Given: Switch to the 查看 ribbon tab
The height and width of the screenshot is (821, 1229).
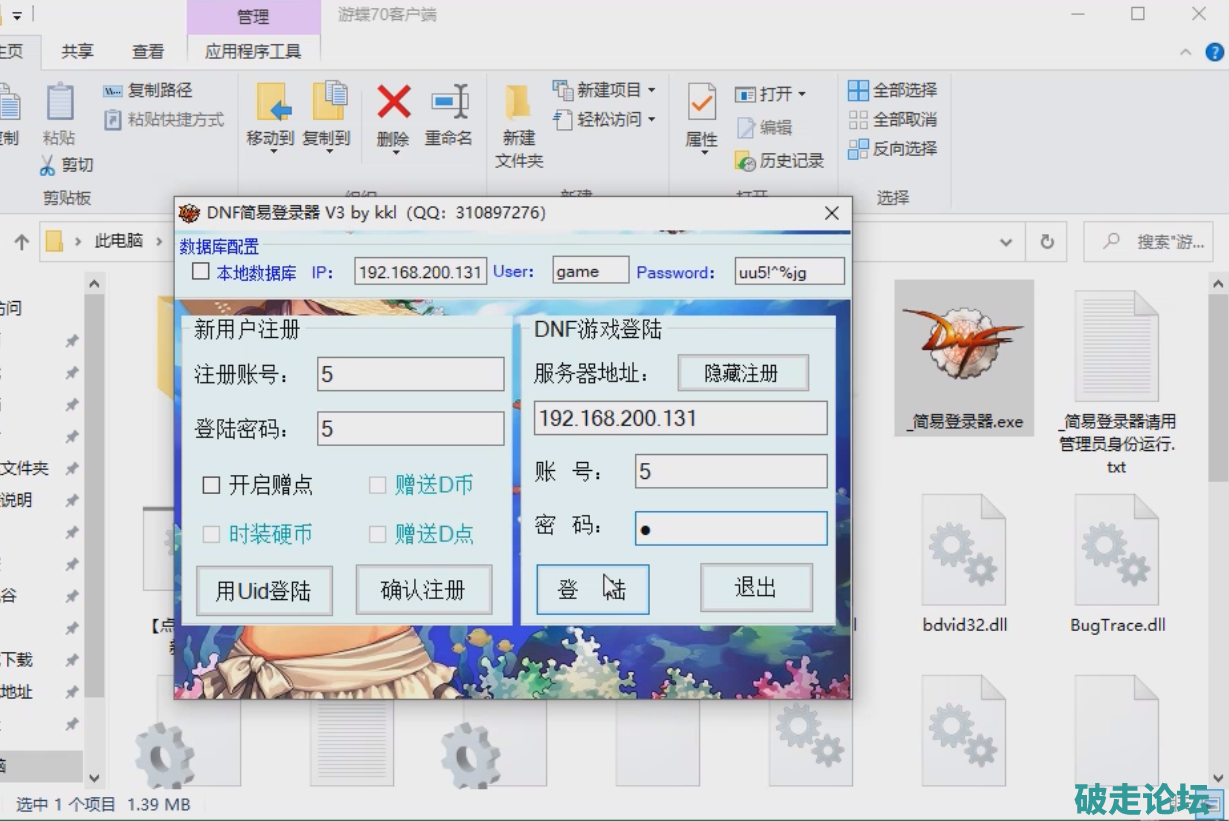Looking at the screenshot, I should pos(148,51).
